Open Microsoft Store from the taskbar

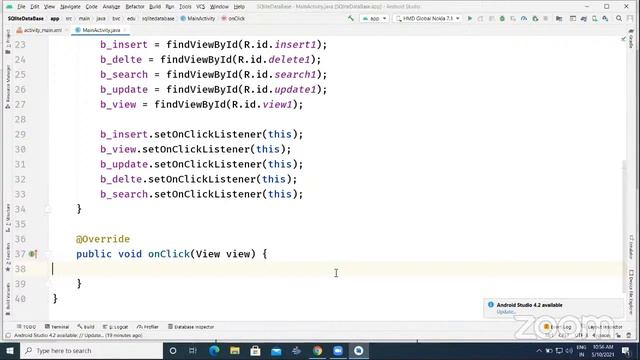point(256,351)
